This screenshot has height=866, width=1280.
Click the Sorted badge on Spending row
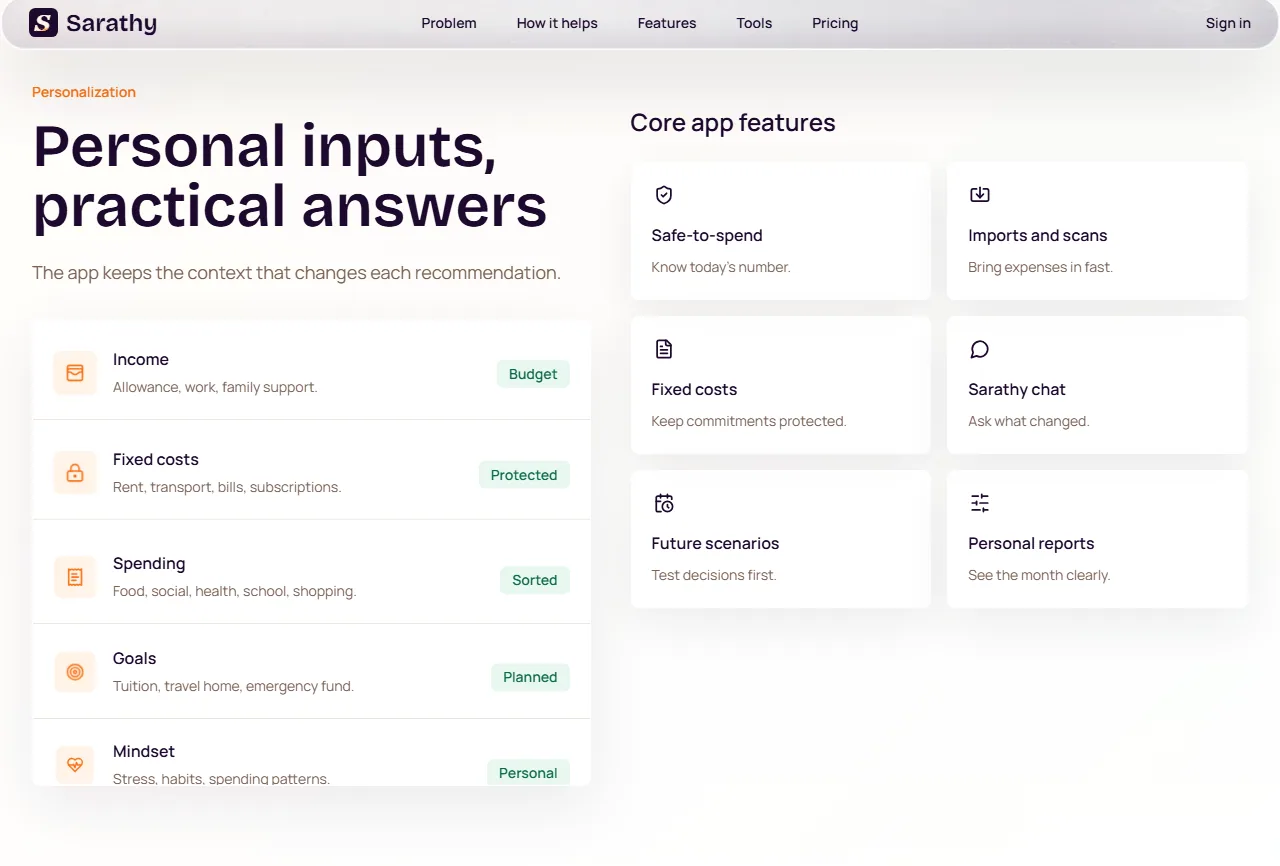point(535,580)
